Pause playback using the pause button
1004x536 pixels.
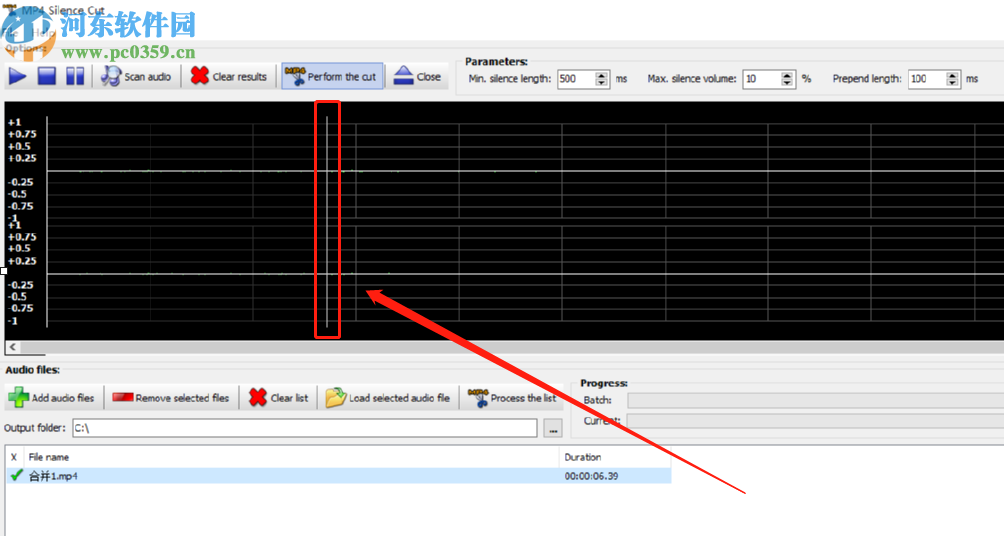point(75,77)
